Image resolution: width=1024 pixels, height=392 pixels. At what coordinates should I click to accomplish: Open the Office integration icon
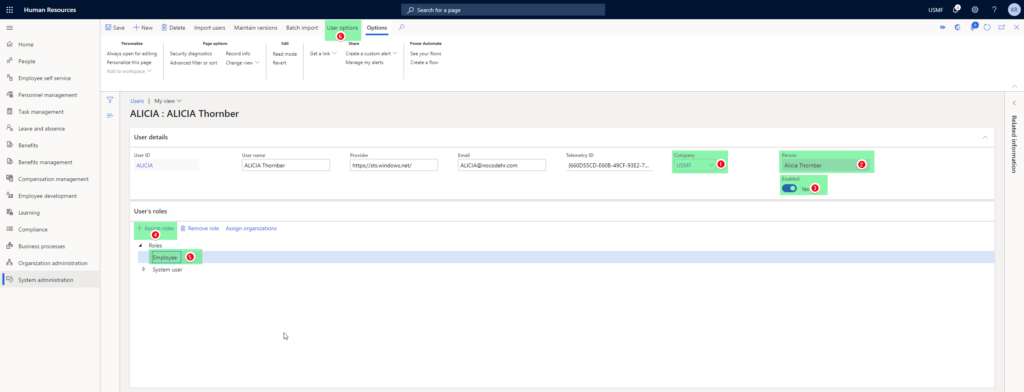[x=957, y=27]
